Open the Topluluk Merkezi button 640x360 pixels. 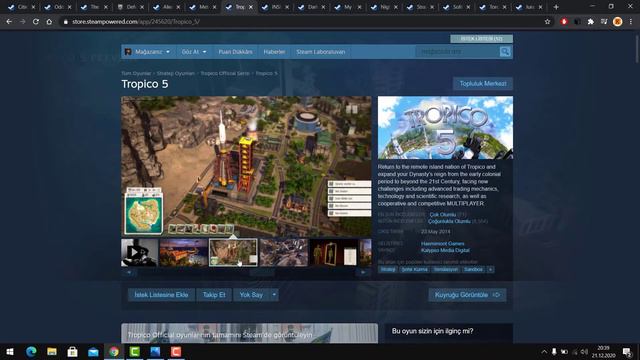[x=483, y=84]
